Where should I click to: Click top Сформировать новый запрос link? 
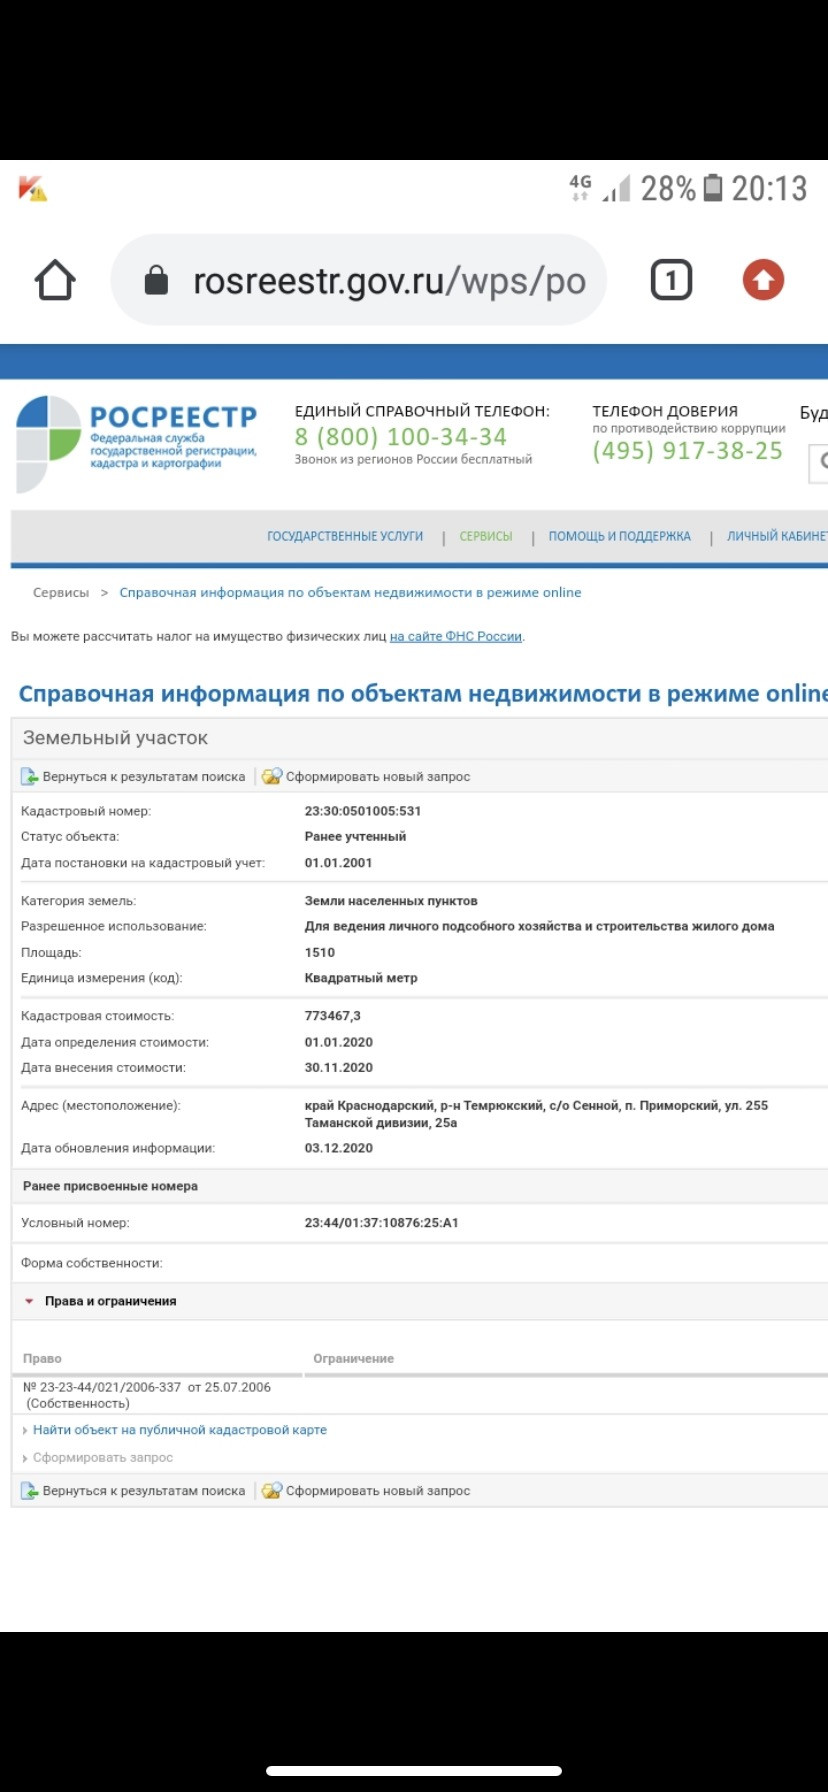tap(378, 776)
